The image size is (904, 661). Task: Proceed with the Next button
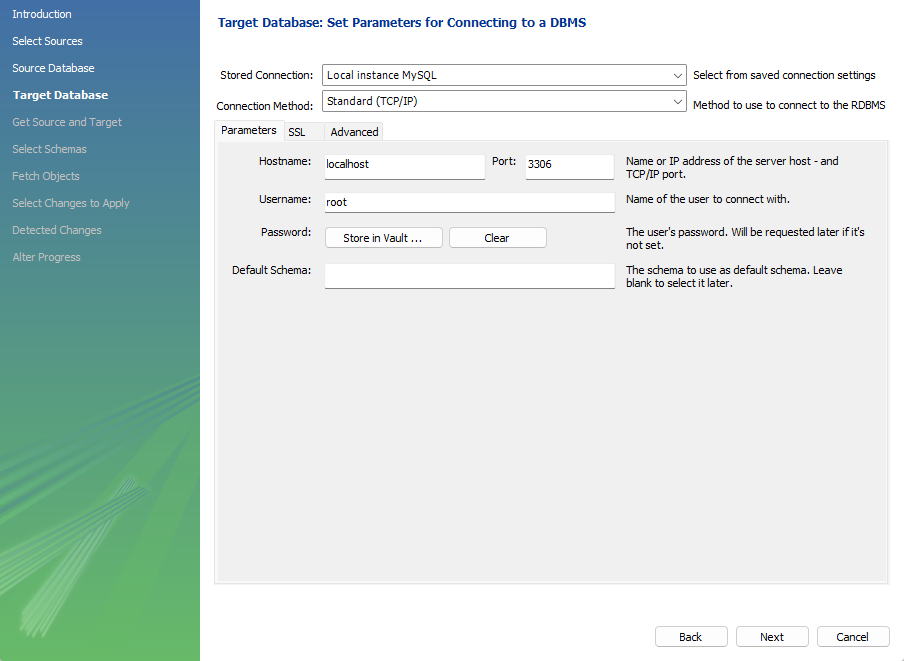(x=772, y=637)
